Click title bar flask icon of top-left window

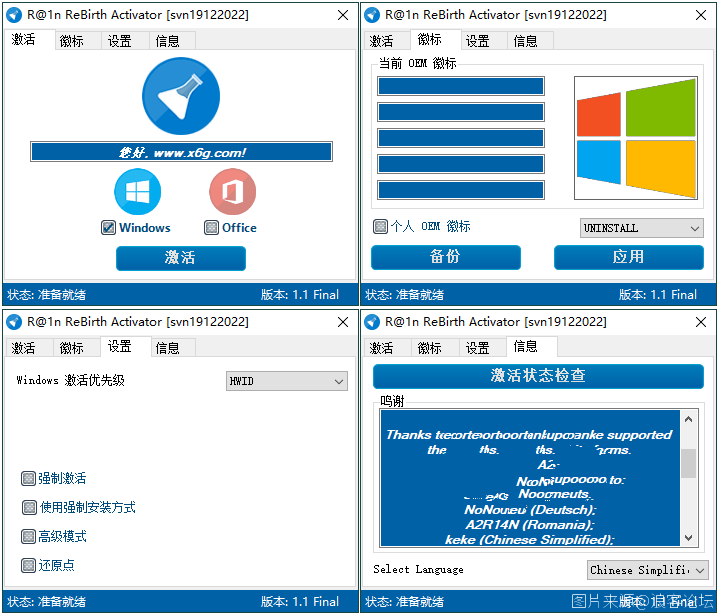pyautogui.click(x=14, y=15)
